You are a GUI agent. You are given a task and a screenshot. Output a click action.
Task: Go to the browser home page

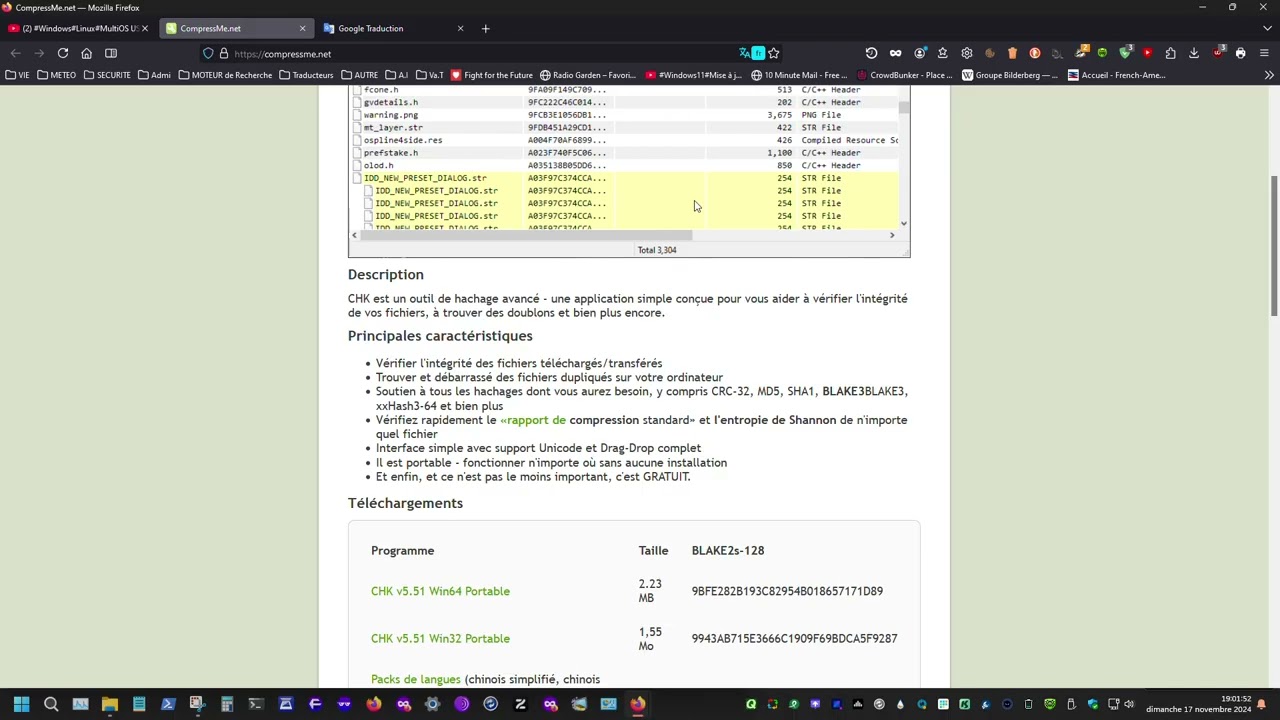[86, 53]
